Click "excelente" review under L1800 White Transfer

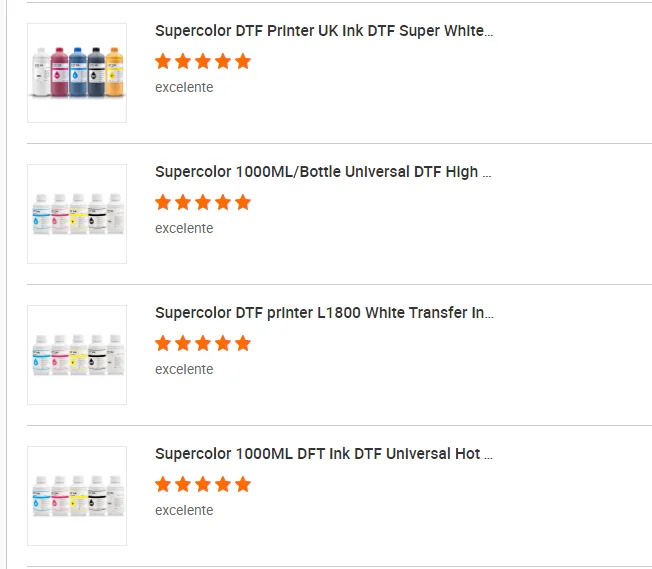coord(184,369)
